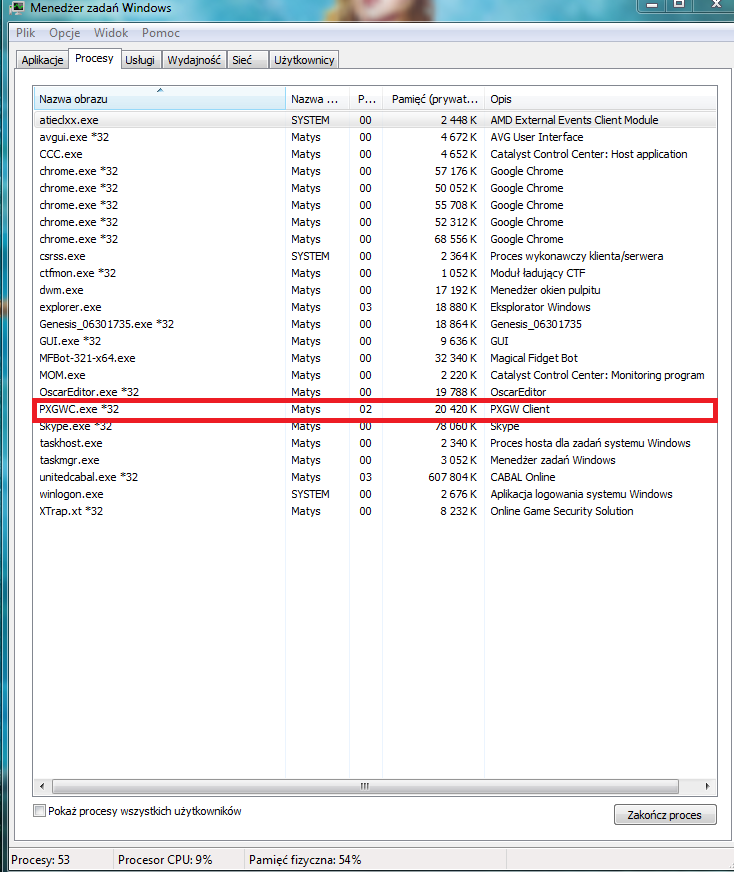The width and height of the screenshot is (734, 872).
Task: Click the Online Game Security Solution description
Action: coord(562,511)
